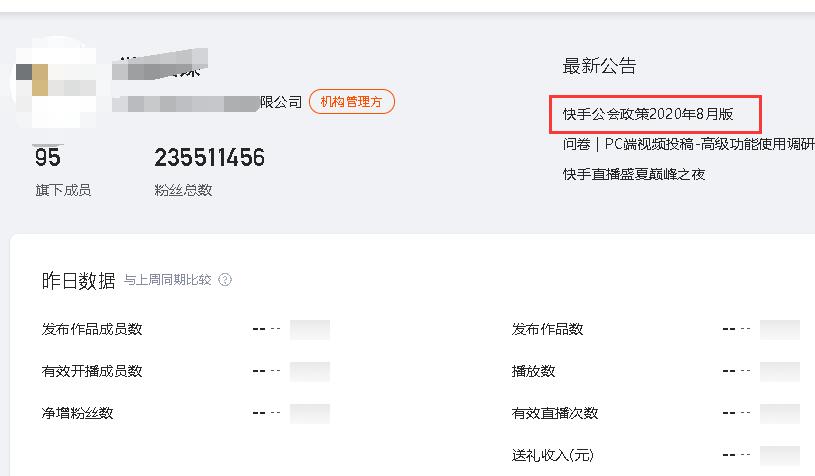Click the 与上周同期比较 text
Viewport: 815px width, 476px height.
point(167,281)
